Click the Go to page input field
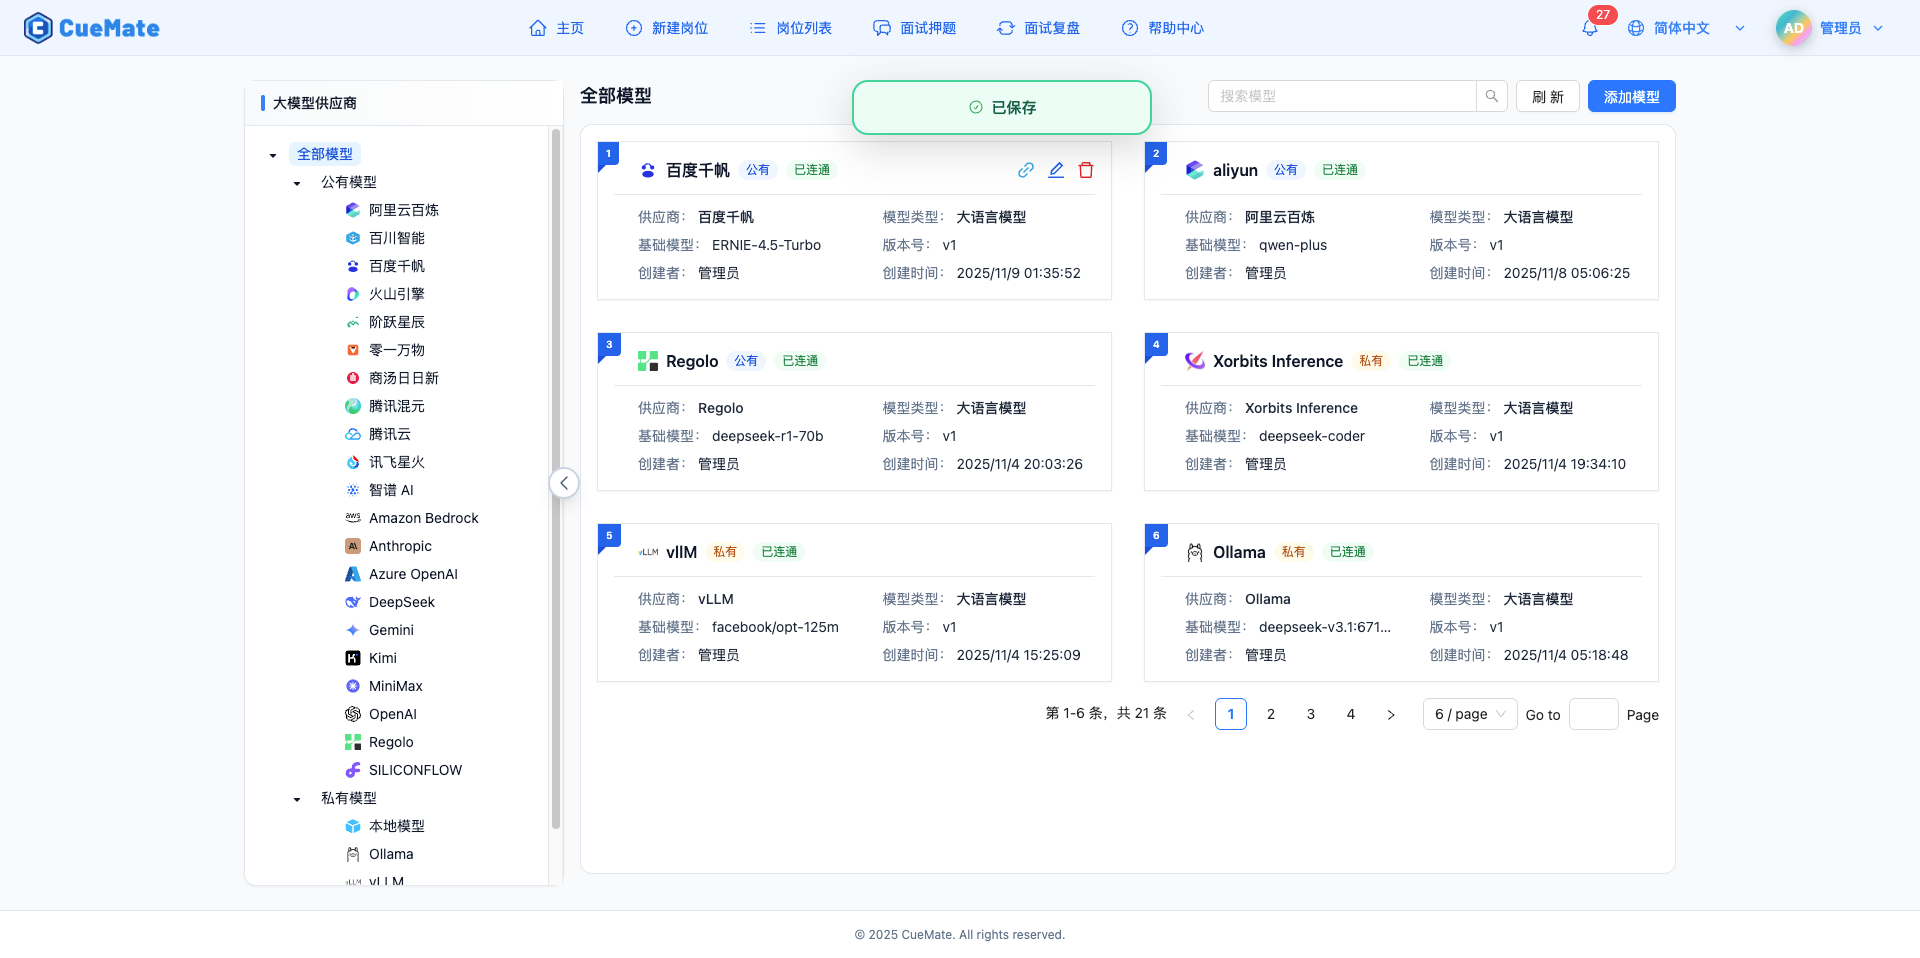1920x958 pixels. (1594, 714)
